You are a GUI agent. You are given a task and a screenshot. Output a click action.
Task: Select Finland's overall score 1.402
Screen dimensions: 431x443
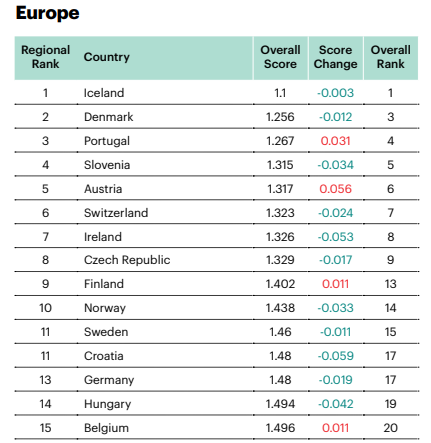280,284
